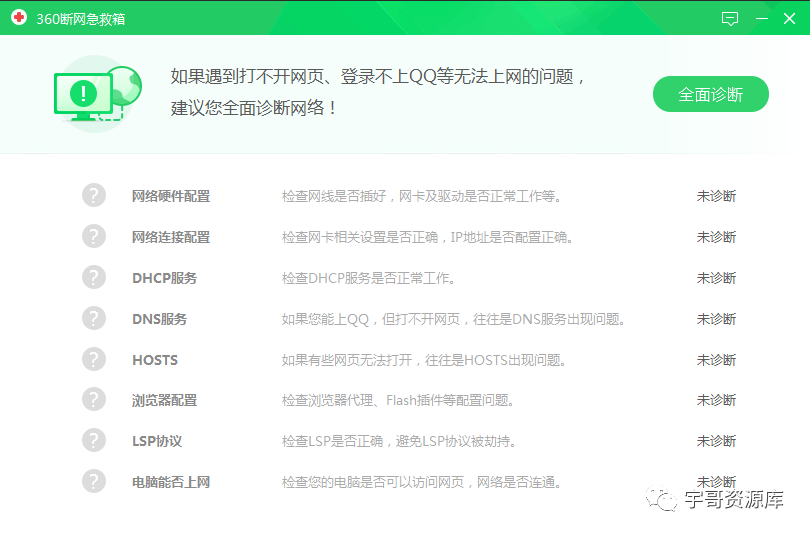Click question mark icon beside DHCP服务
This screenshot has height=535, width=810.
94,277
